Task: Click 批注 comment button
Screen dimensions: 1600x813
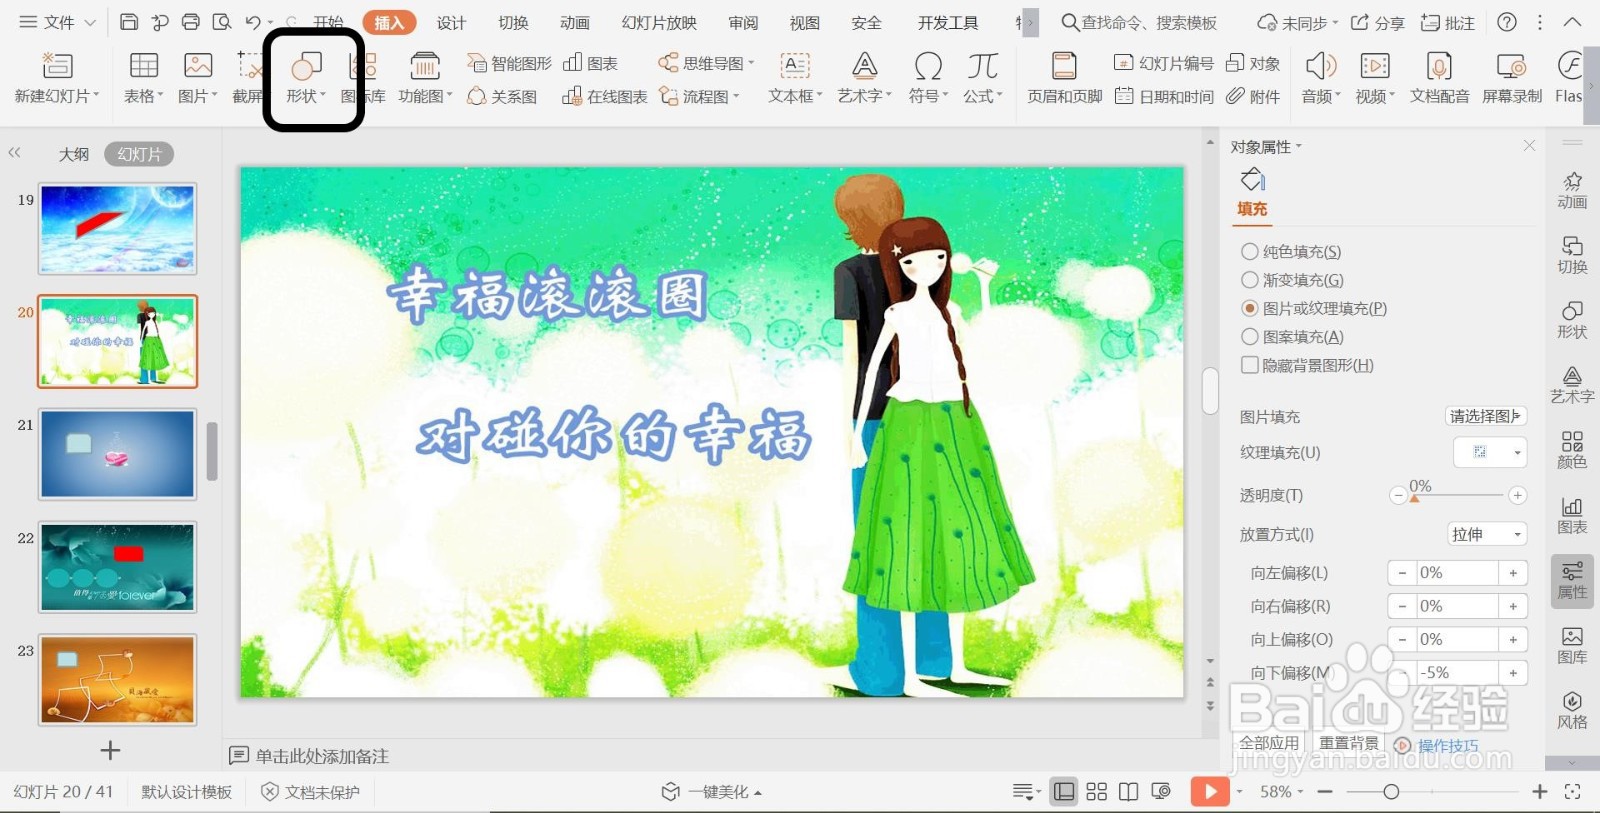Action: 1447,22
